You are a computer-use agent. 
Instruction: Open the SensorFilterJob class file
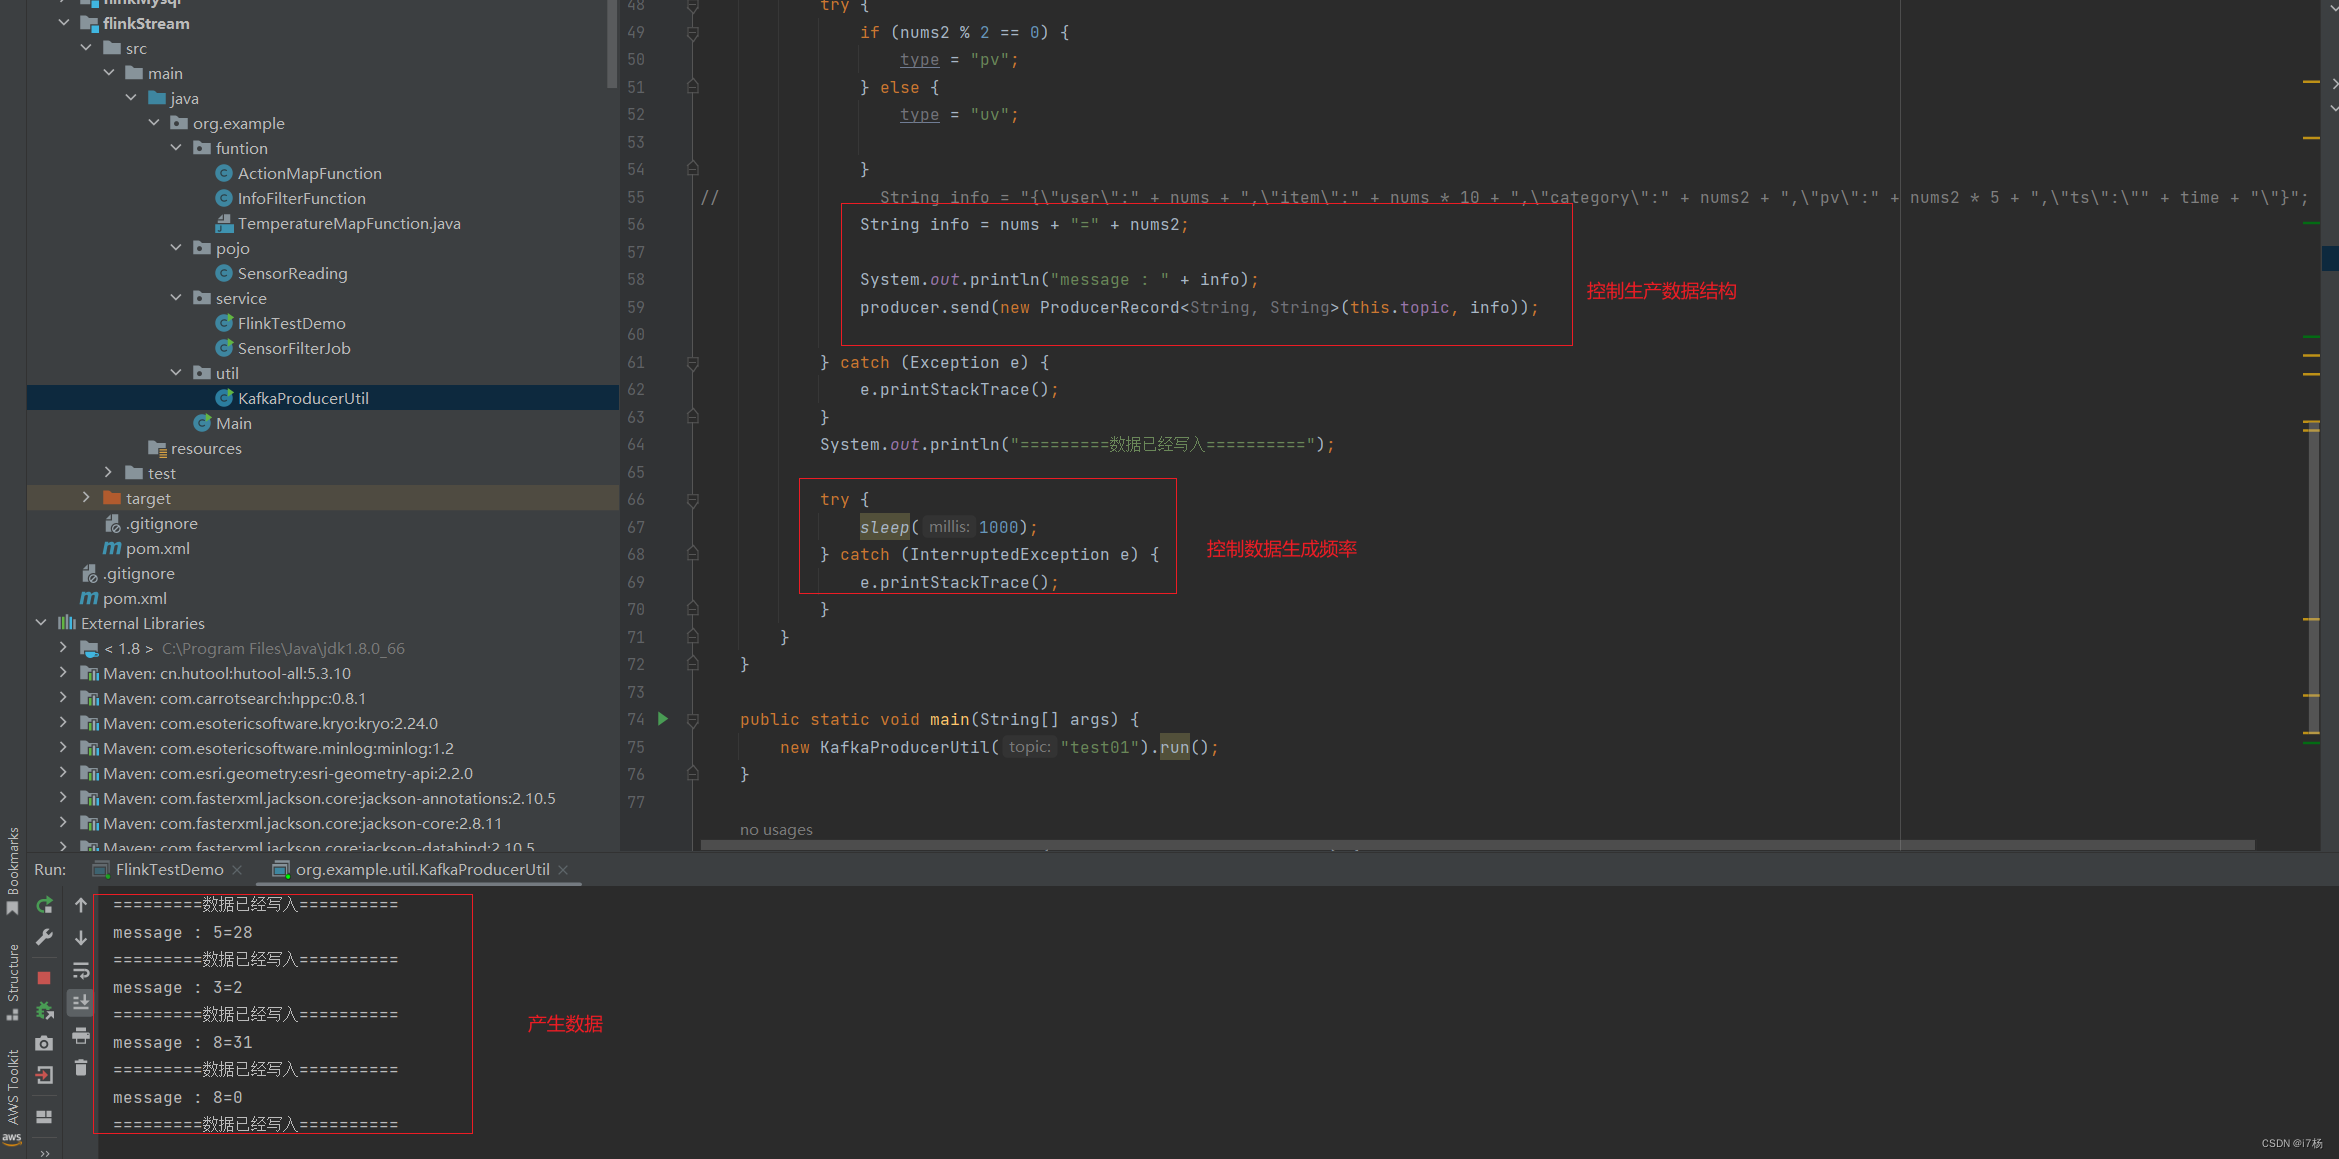293,348
